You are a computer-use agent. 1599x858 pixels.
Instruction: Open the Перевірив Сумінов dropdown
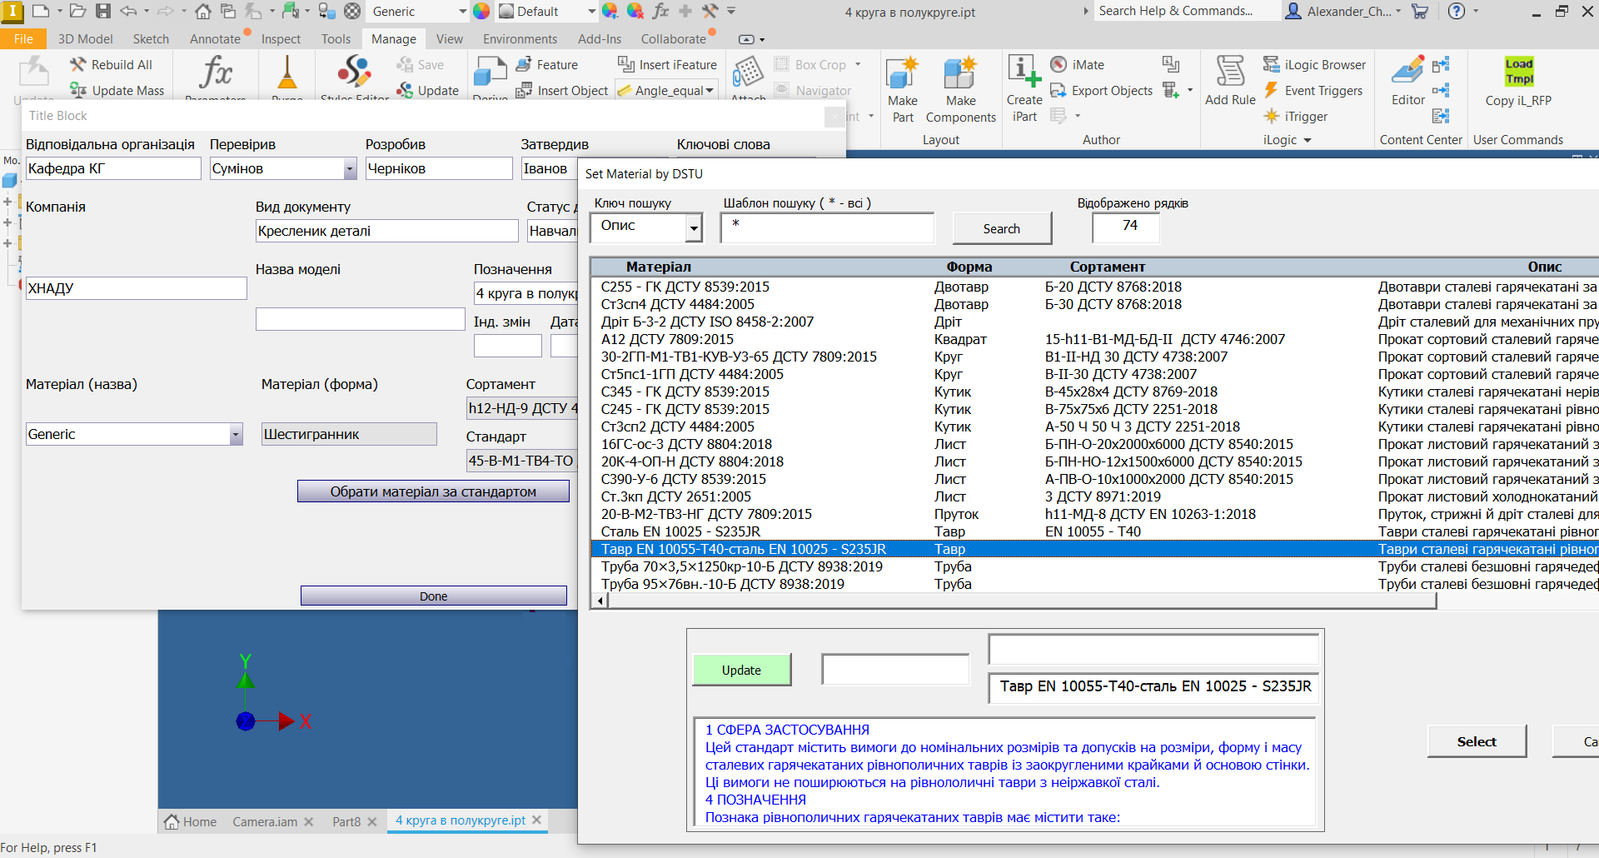click(x=350, y=169)
